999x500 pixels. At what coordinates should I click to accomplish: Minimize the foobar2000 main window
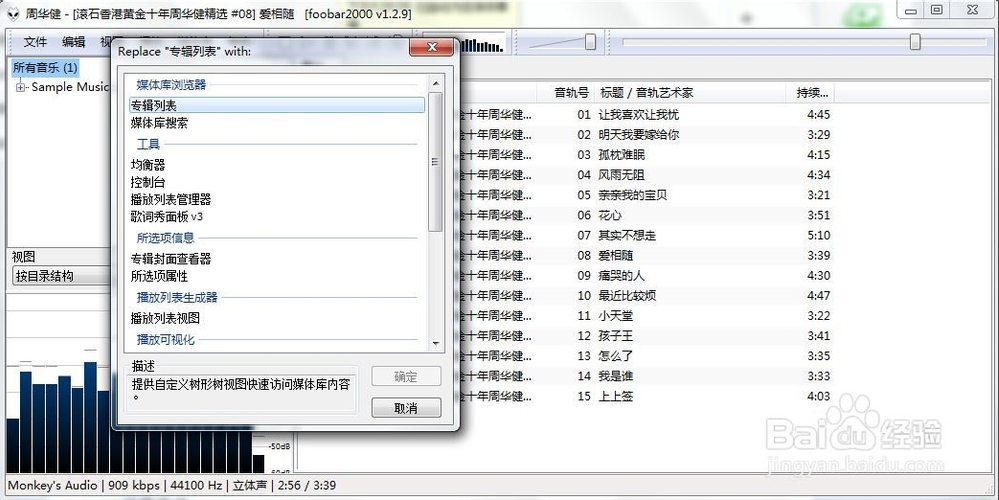[x=912, y=10]
